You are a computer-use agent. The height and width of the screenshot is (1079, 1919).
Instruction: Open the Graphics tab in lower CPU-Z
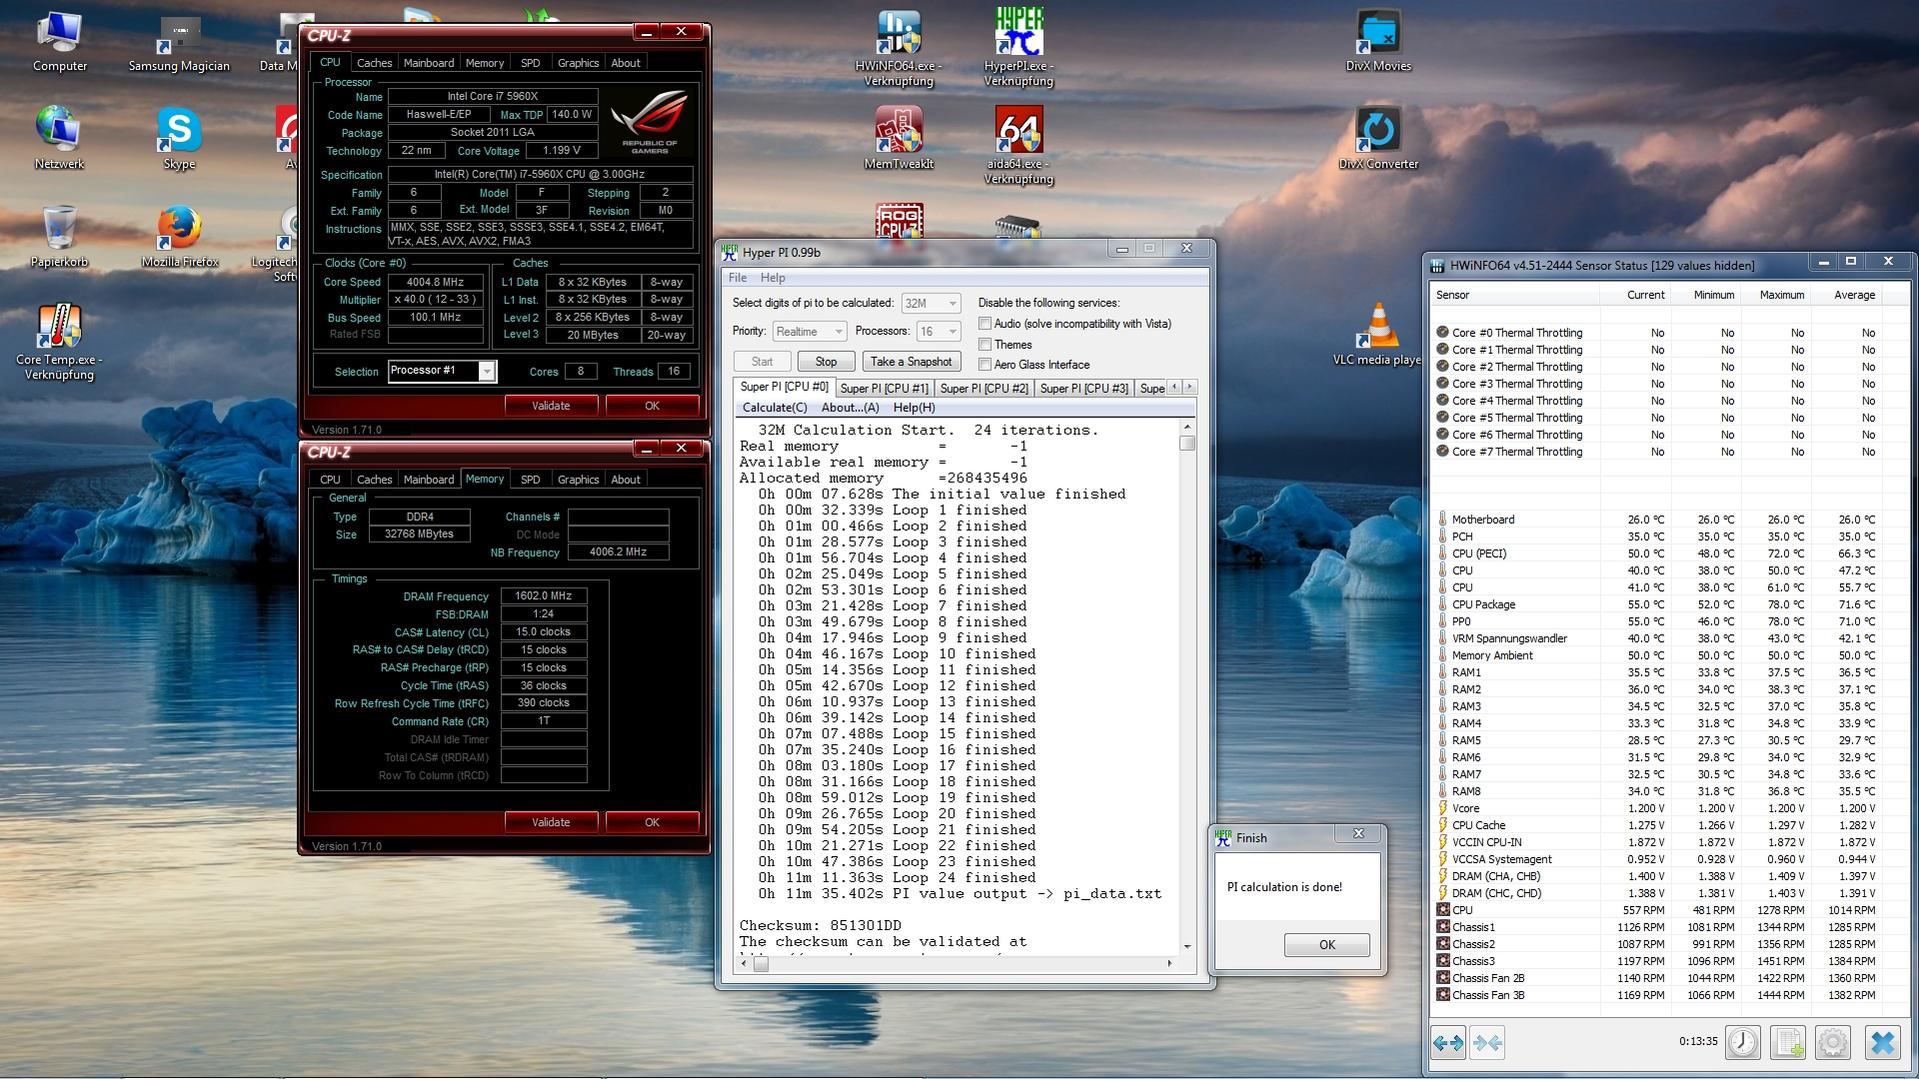click(x=578, y=479)
